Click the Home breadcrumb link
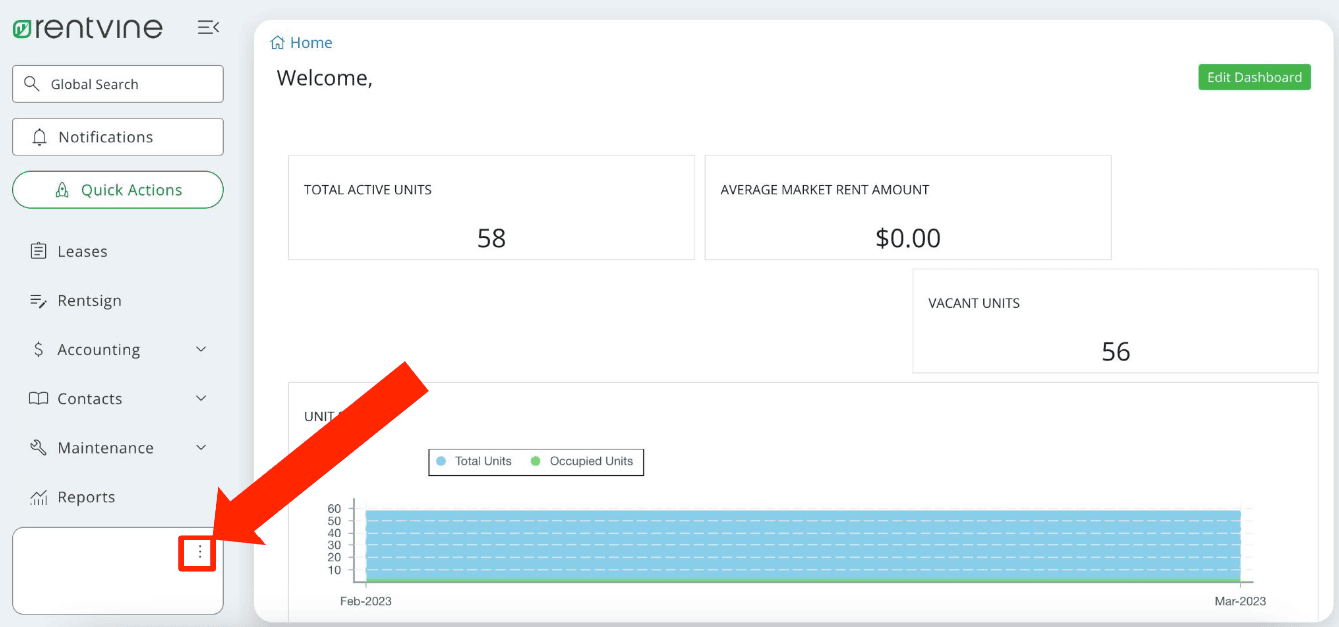1339x627 pixels. pos(311,43)
